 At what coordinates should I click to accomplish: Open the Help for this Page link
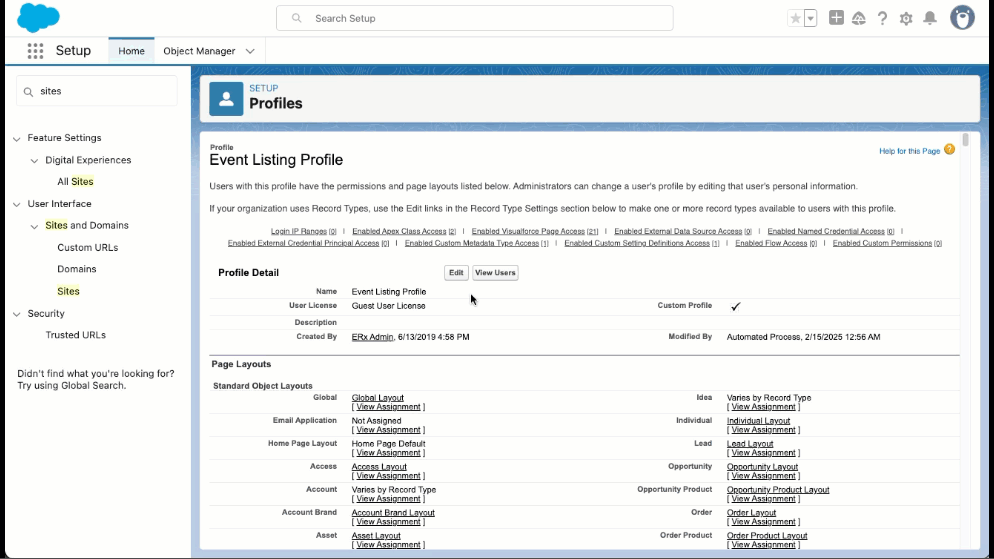click(x=909, y=151)
